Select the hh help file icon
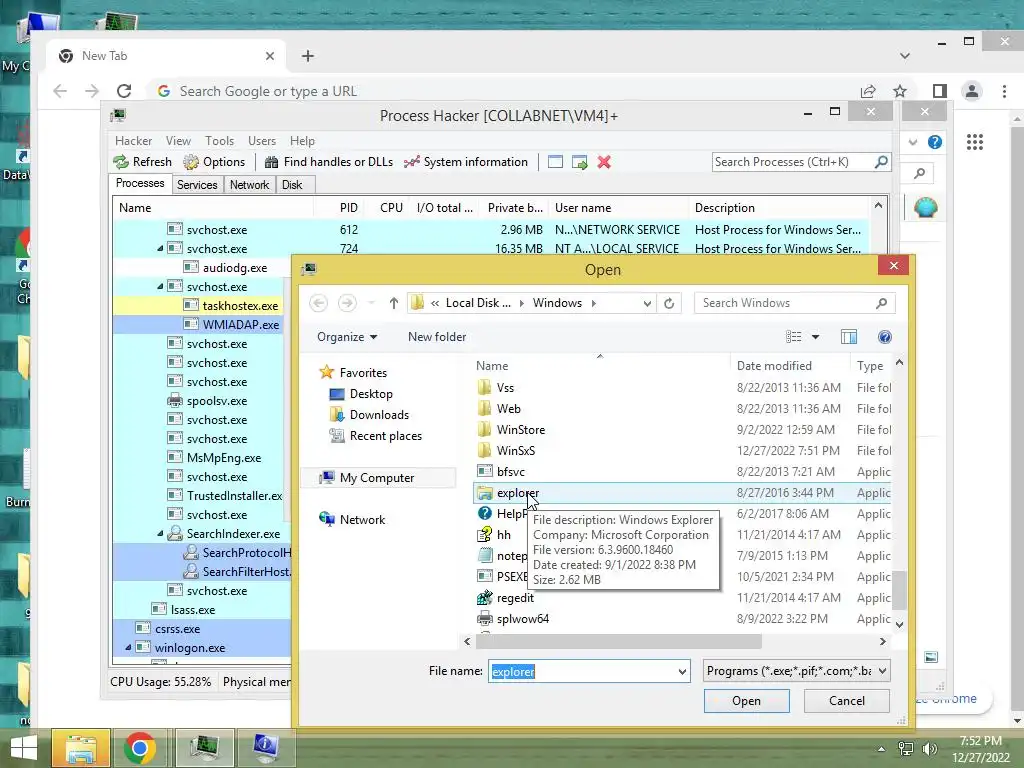This screenshot has height=768, width=1024. point(485,535)
